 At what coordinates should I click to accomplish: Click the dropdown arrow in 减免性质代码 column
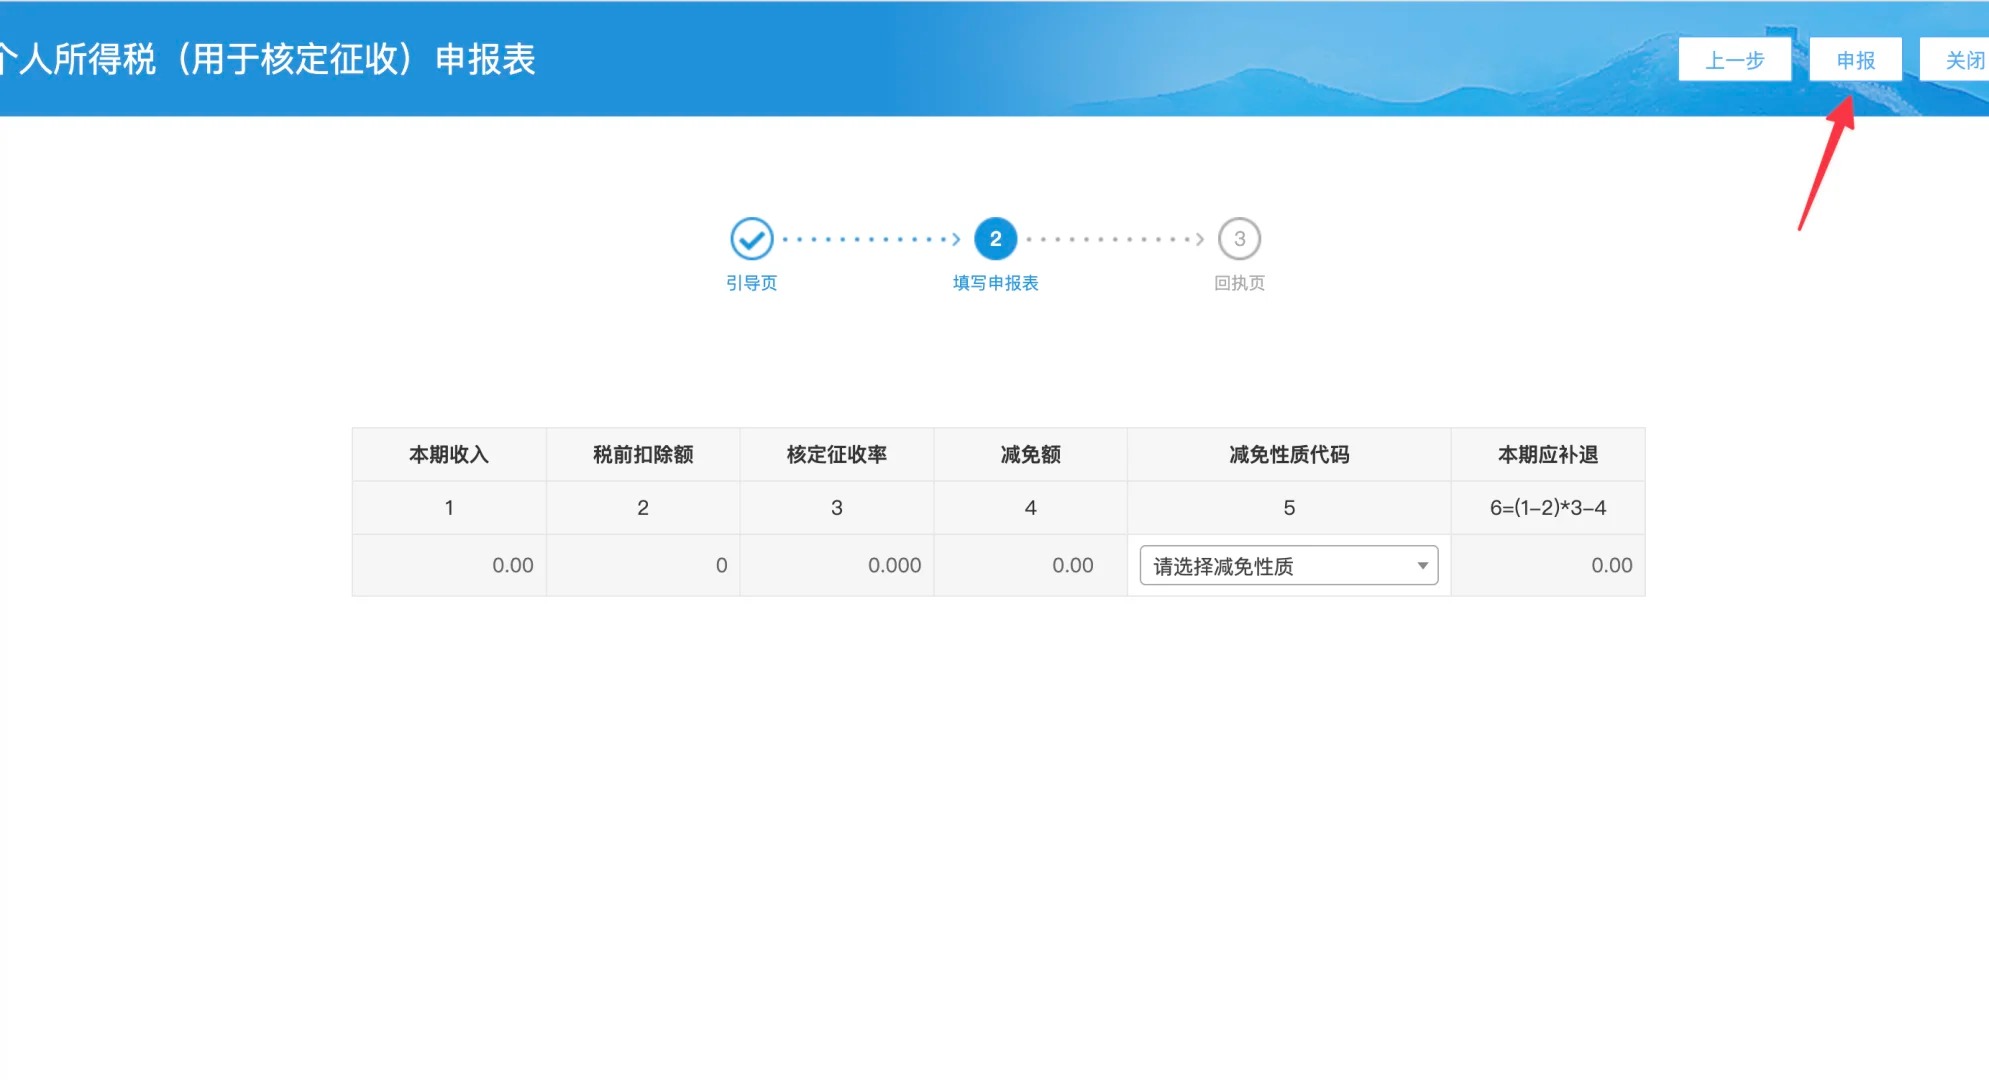click(x=1422, y=566)
